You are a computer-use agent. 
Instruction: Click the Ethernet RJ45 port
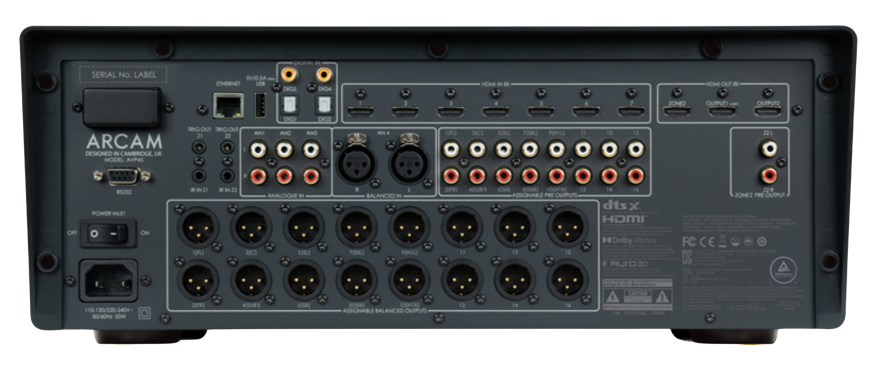[x=229, y=106]
